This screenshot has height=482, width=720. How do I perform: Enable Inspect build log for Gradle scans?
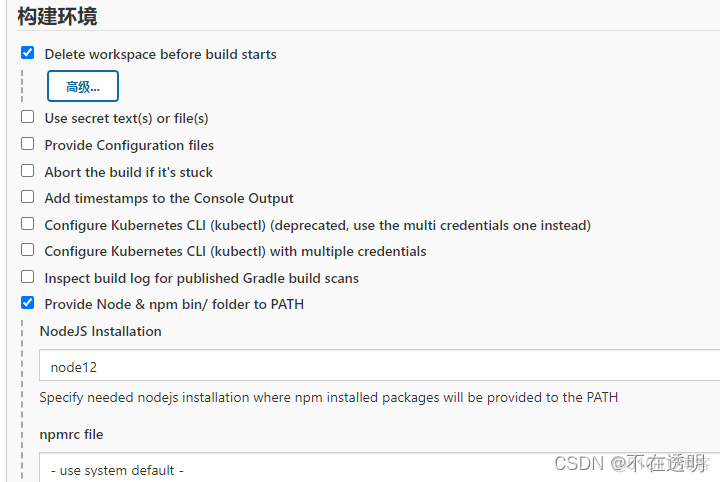pyautogui.click(x=27, y=277)
